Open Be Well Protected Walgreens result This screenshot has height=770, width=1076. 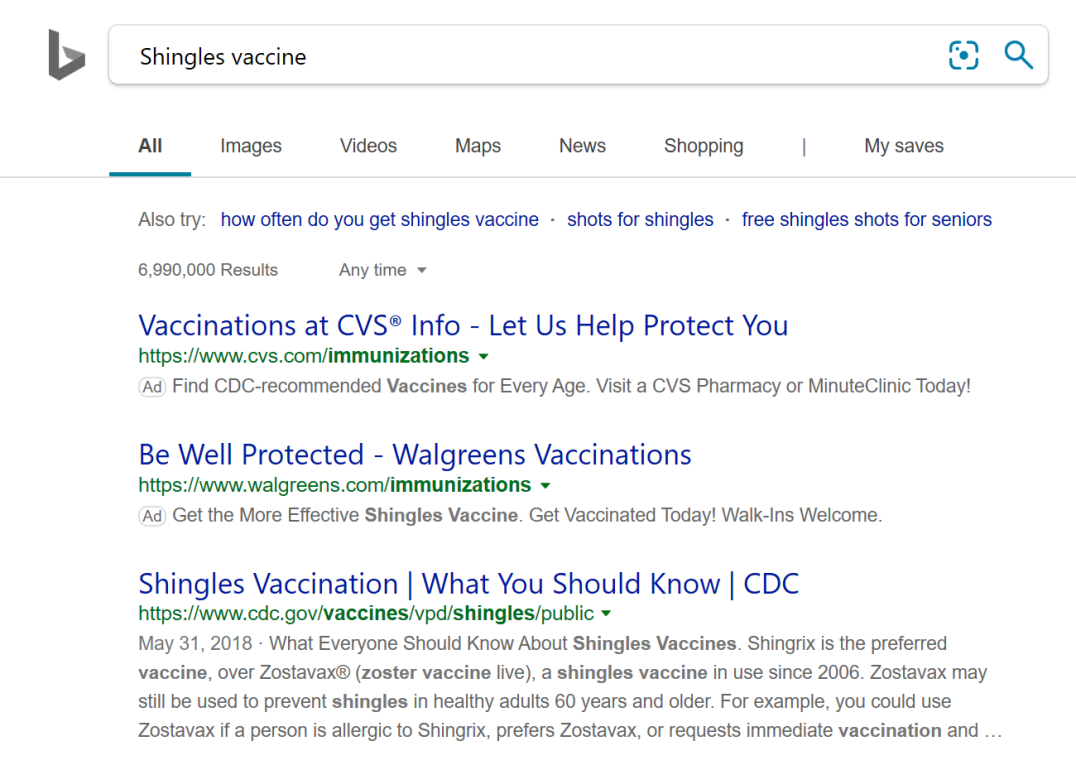coord(414,454)
